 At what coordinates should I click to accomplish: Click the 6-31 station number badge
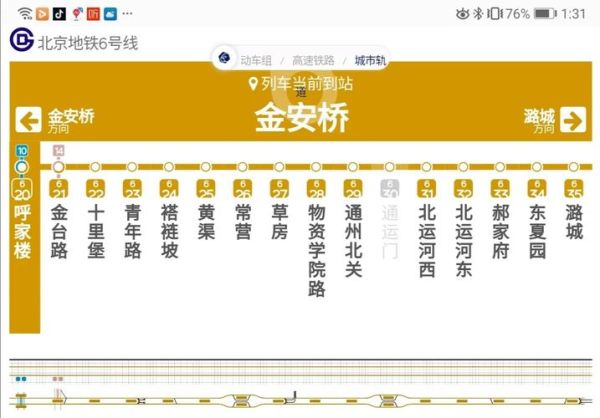click(426, 189)
